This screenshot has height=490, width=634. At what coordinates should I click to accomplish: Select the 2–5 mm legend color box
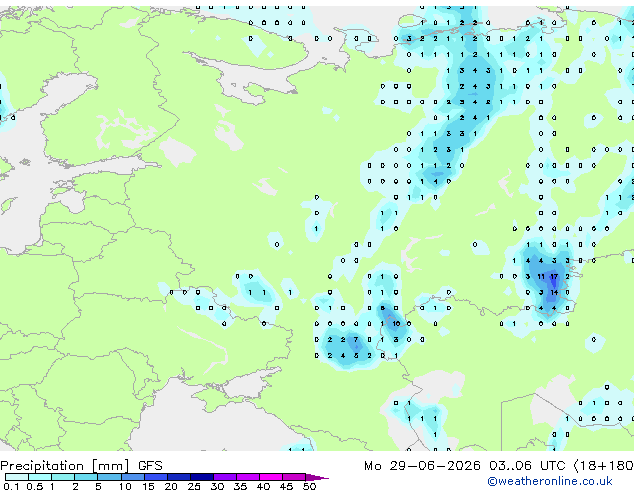coord(87,477)
